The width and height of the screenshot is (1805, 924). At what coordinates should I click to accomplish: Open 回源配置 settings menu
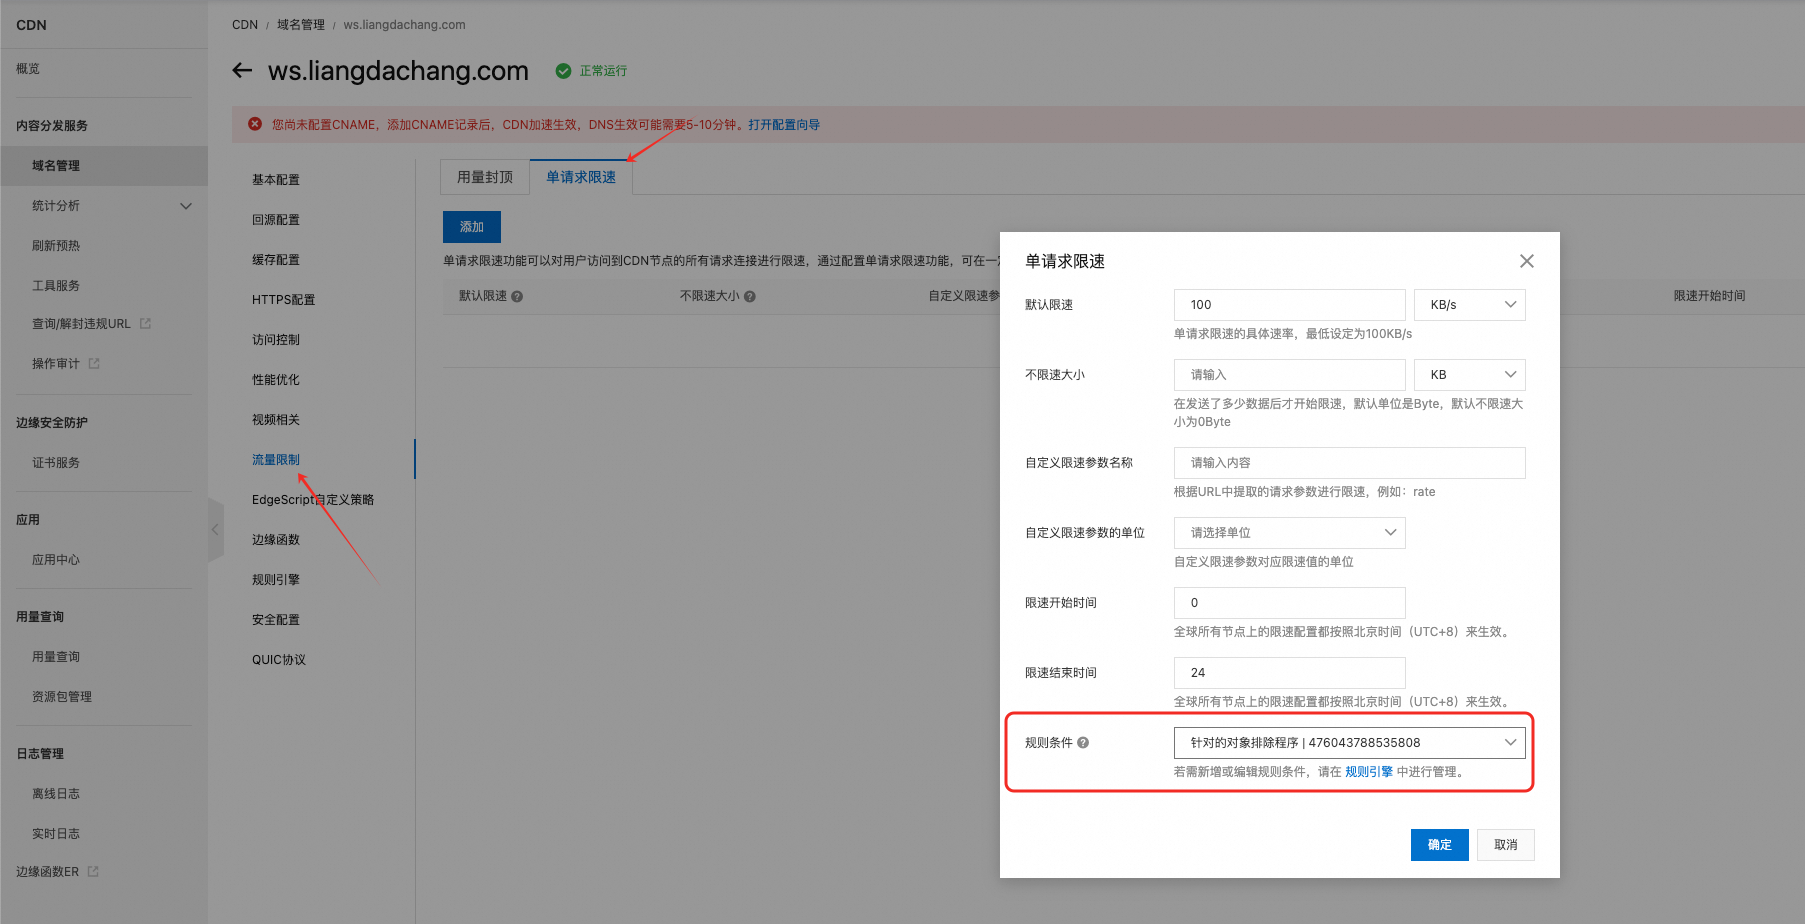(x=276, y=220)
